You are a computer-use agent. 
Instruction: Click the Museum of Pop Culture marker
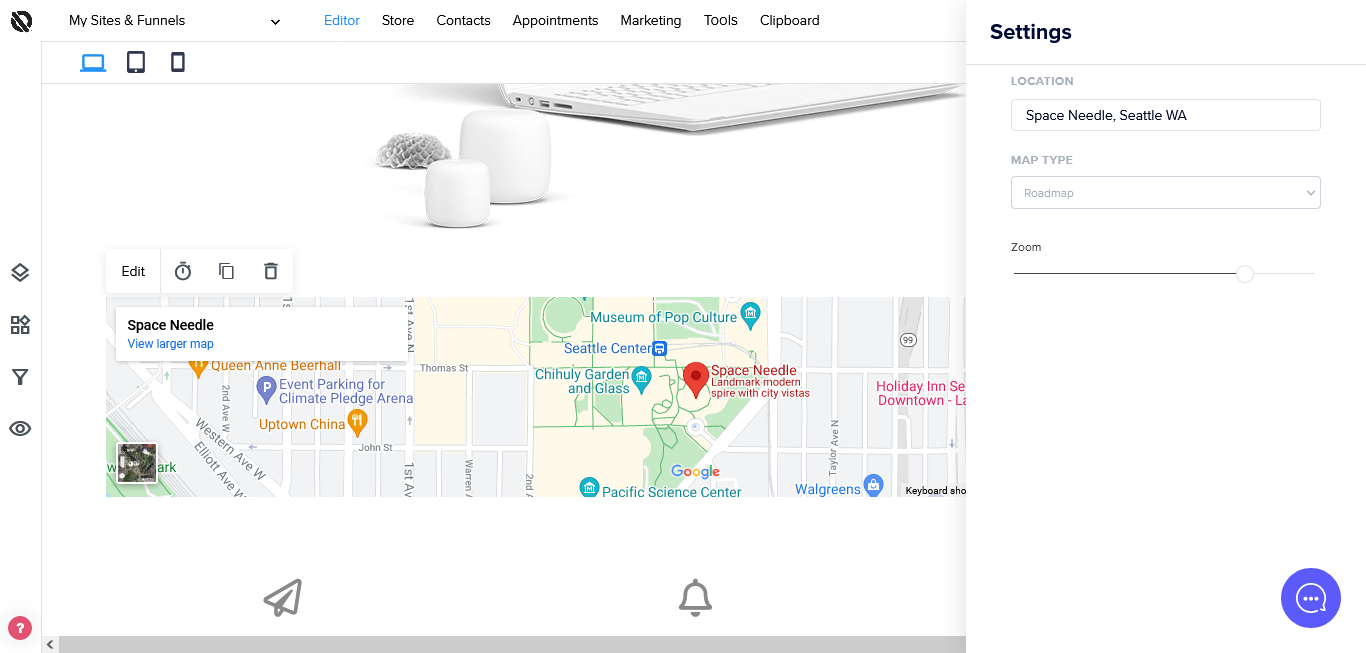tap(752, 317)
